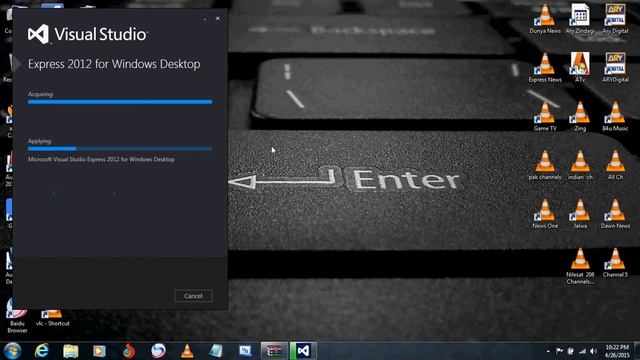Open the WinRAR taskbar button
The height and width of the screenshot is (360, 640).
point(274,351)
